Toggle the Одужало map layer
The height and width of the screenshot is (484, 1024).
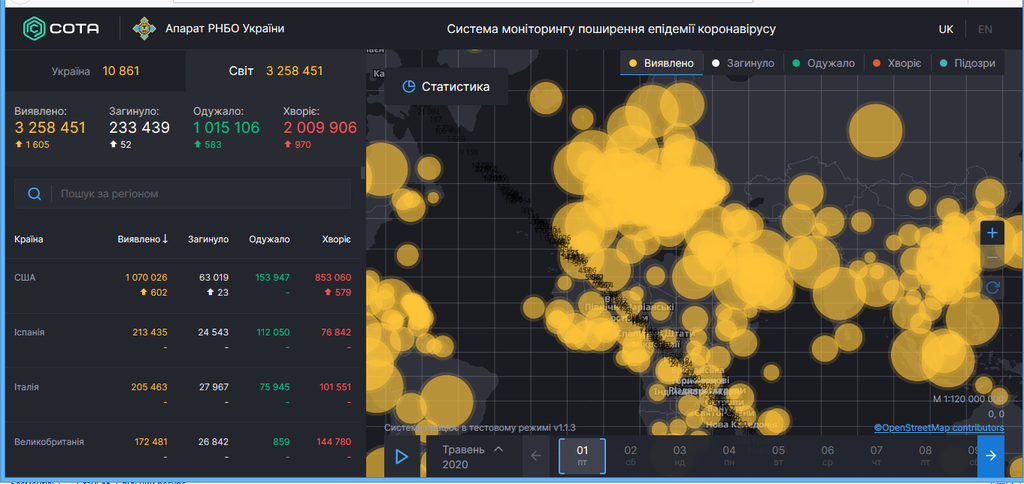point(824,63)
